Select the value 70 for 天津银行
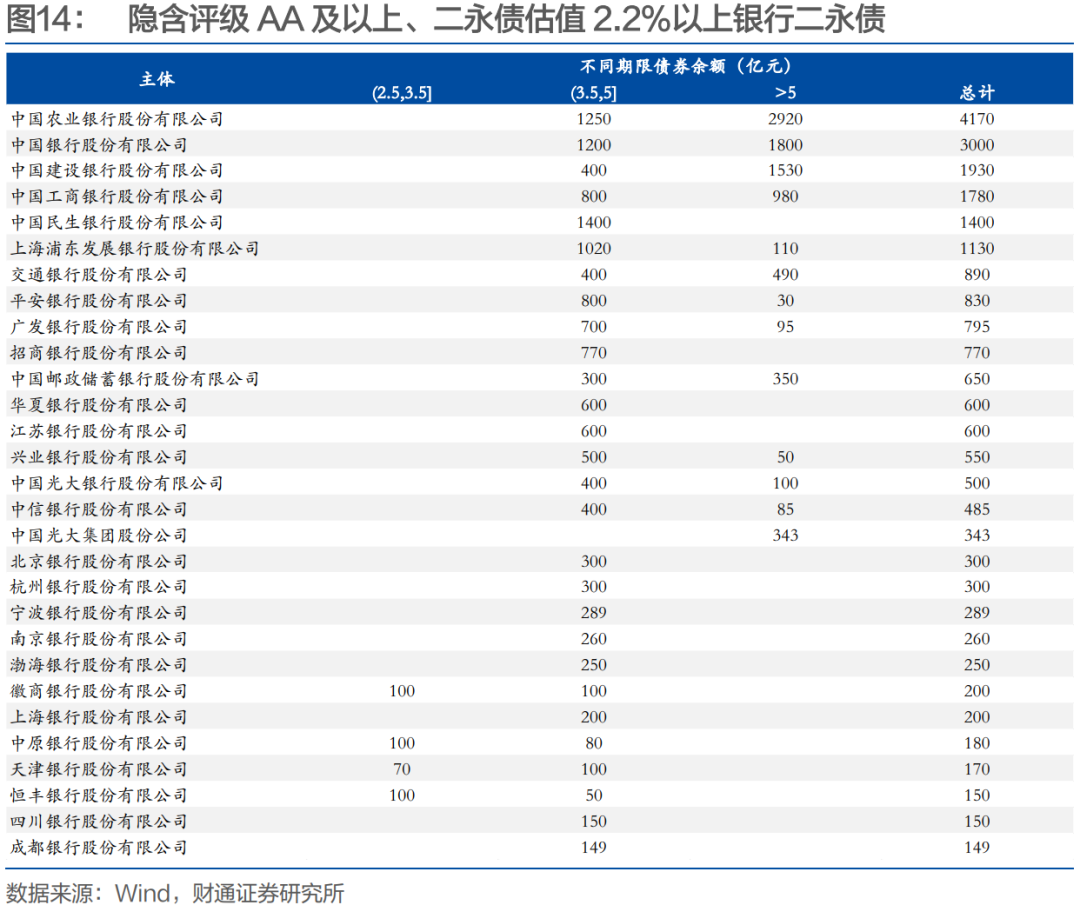Viewport: 1080px width, 905px height. click(x=402, y=770)
